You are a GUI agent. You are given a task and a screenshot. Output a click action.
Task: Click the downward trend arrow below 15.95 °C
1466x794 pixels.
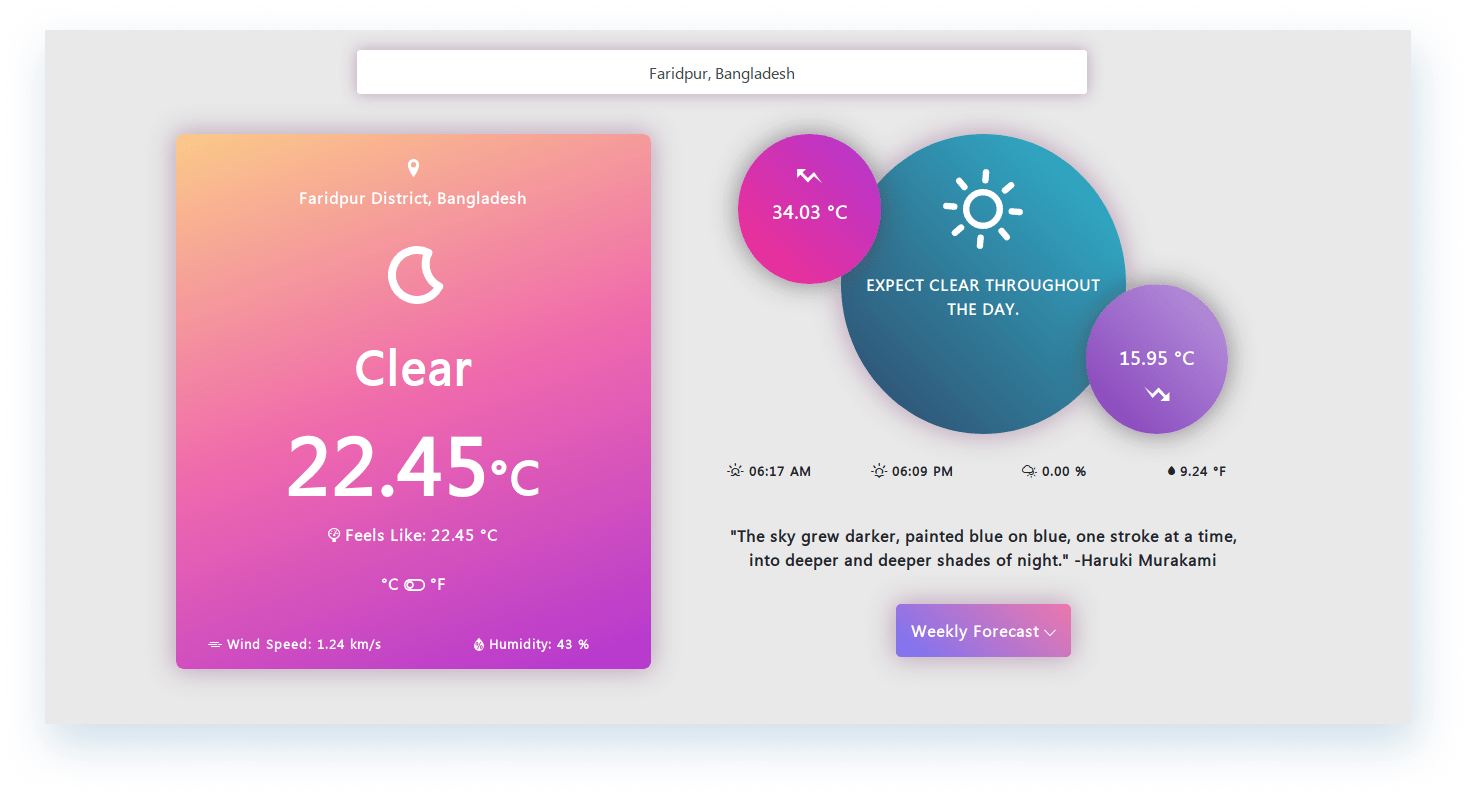point(1158,394)
